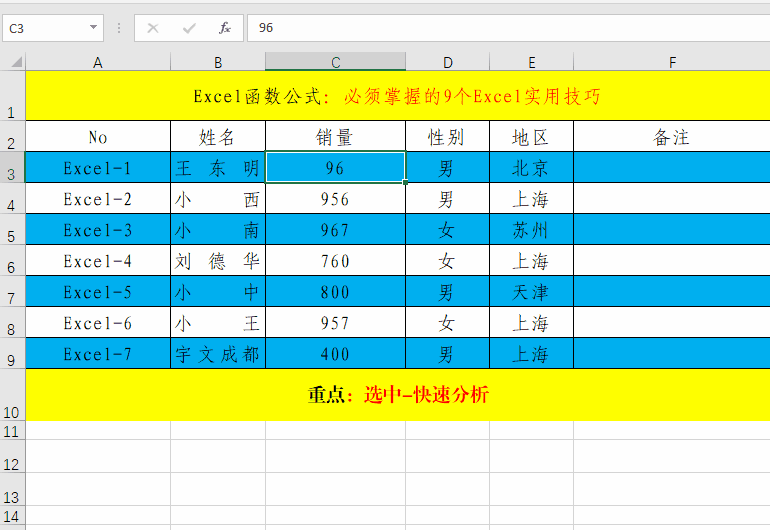
Task: Open the Name Box dropdown arrow
Action: click(x=93, y=28)
